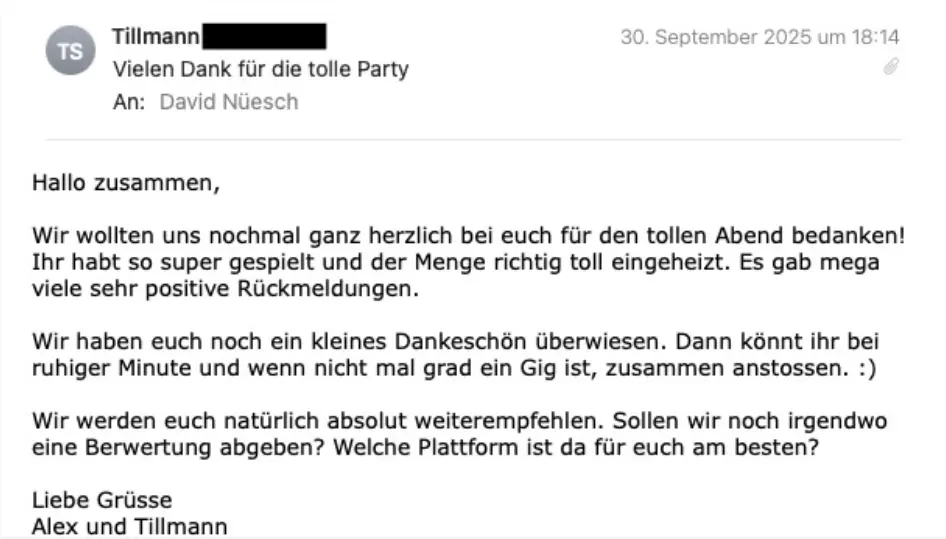
Task: Click the greeting Hallo zusammen
Action: click(x=125, y=183)
